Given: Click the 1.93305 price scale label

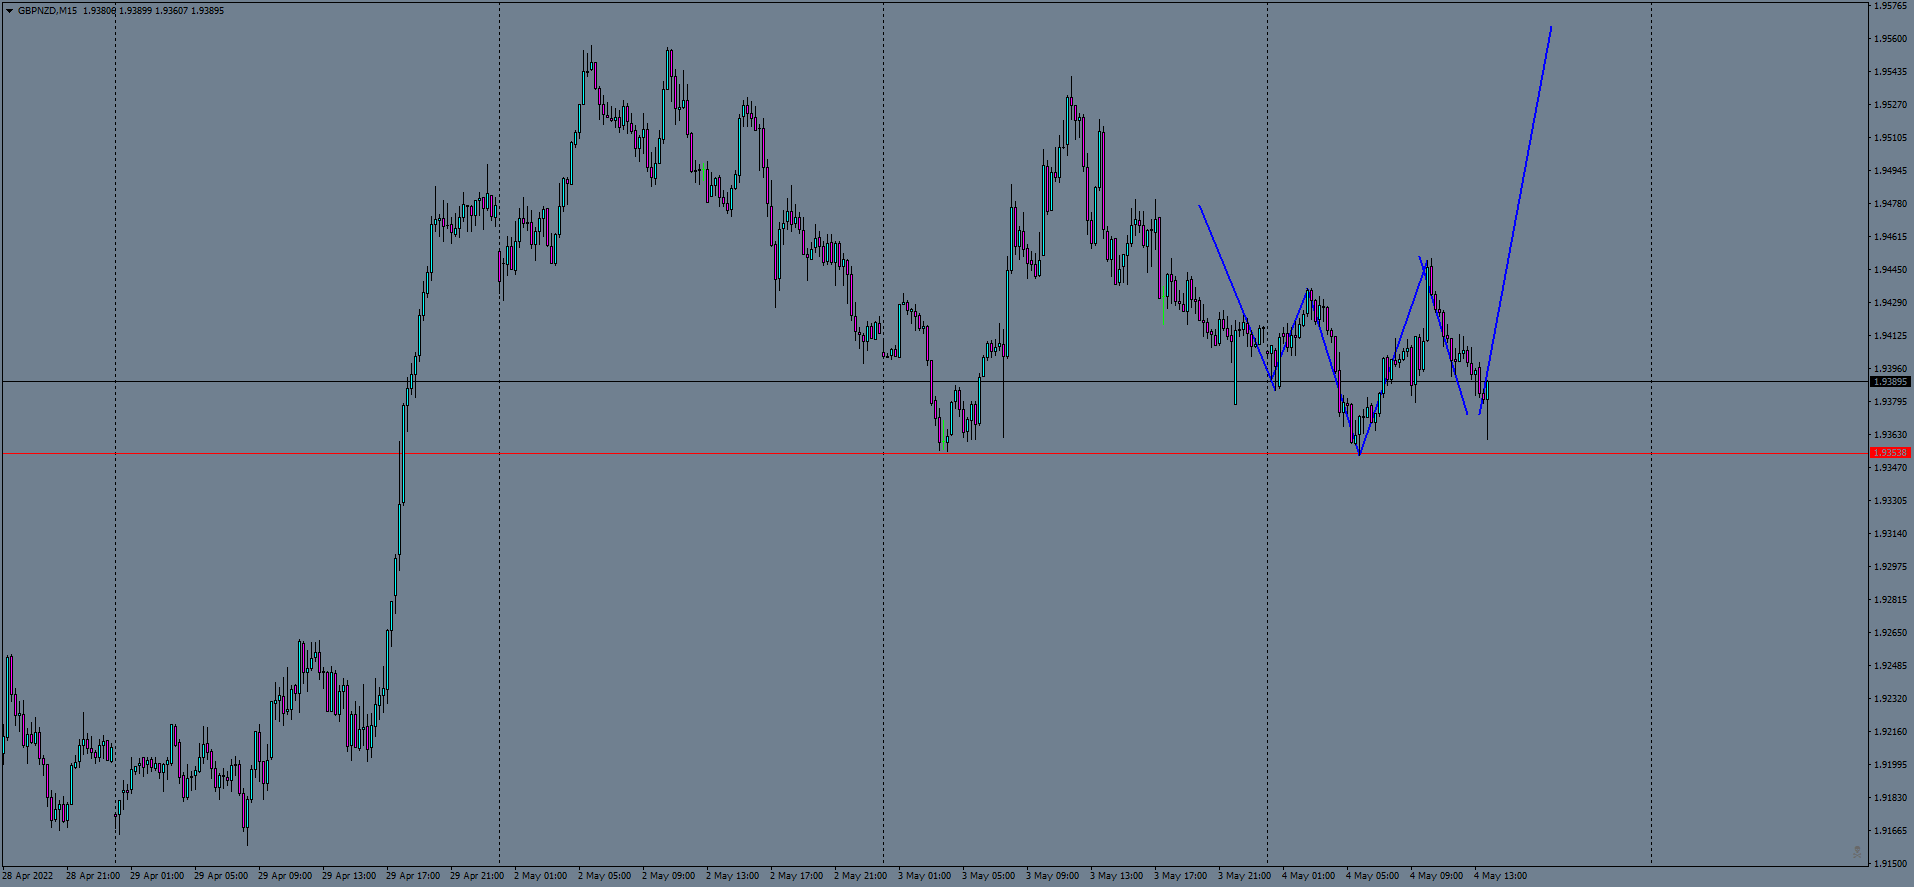Looking at the screenshot, I should click(1890, 501).
